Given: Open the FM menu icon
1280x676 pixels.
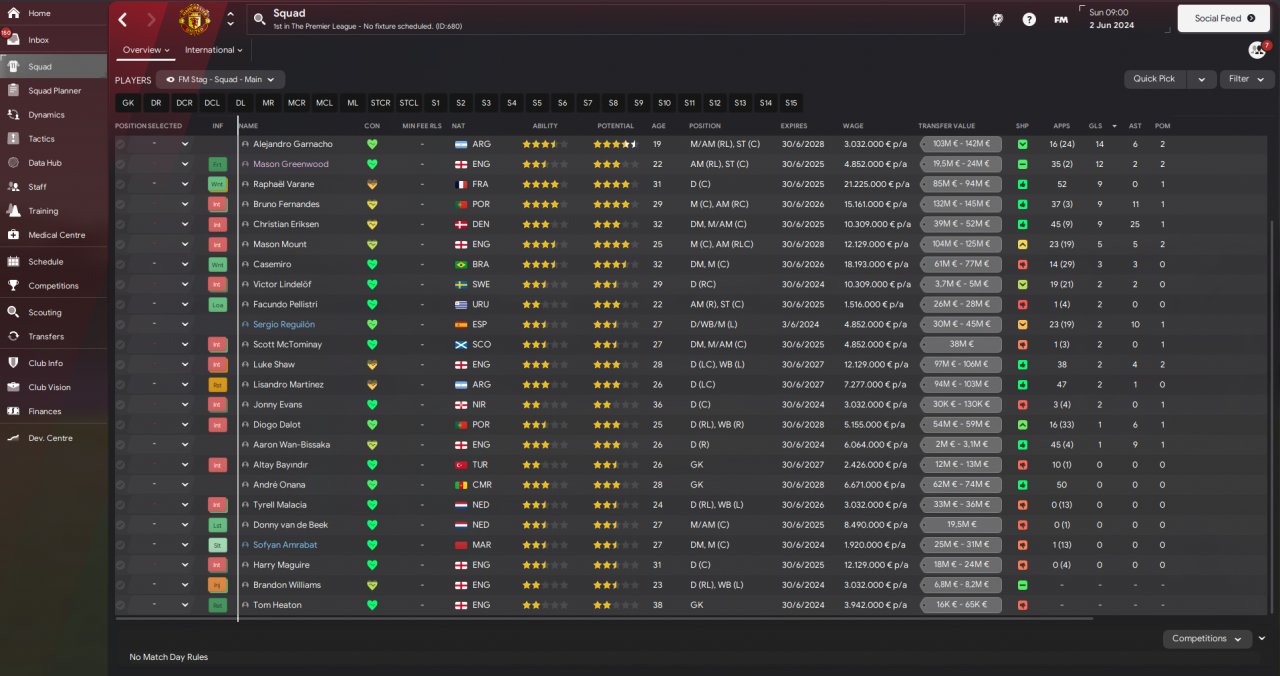Looking at the screenshot, I should [1061, 19].
